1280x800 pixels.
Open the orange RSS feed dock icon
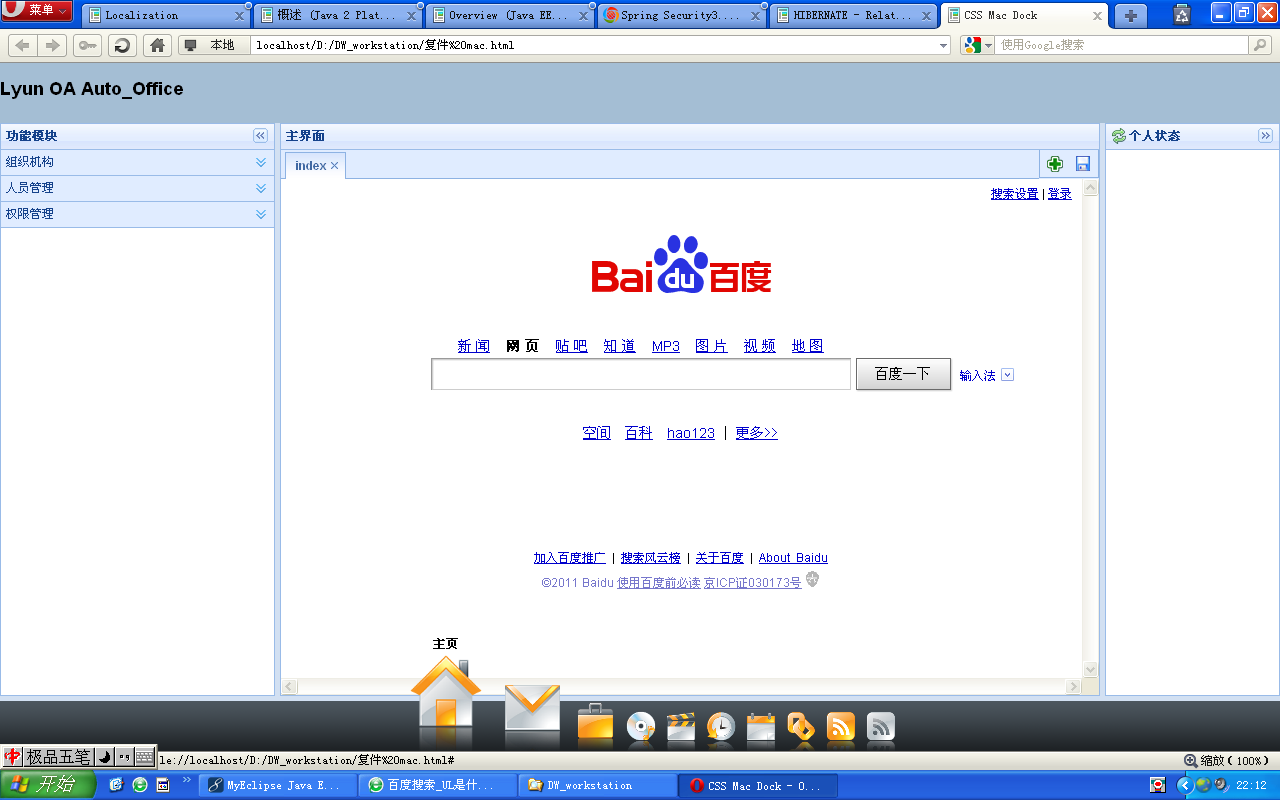pyautogui.click(x=841, y=726)
